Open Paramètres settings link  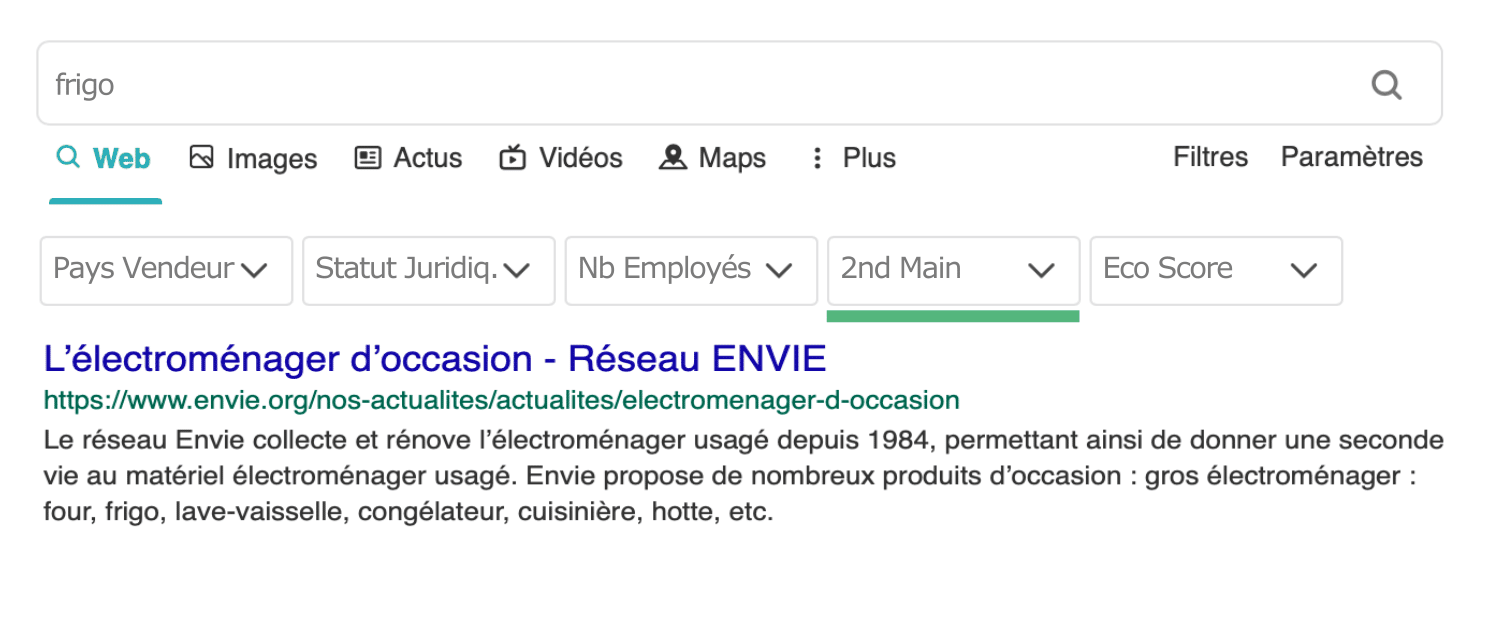1351,157
